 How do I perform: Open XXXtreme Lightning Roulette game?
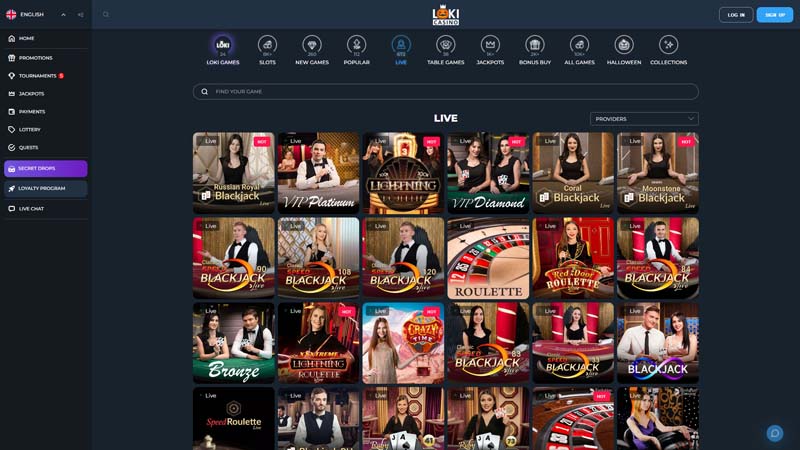coord(318,343)
